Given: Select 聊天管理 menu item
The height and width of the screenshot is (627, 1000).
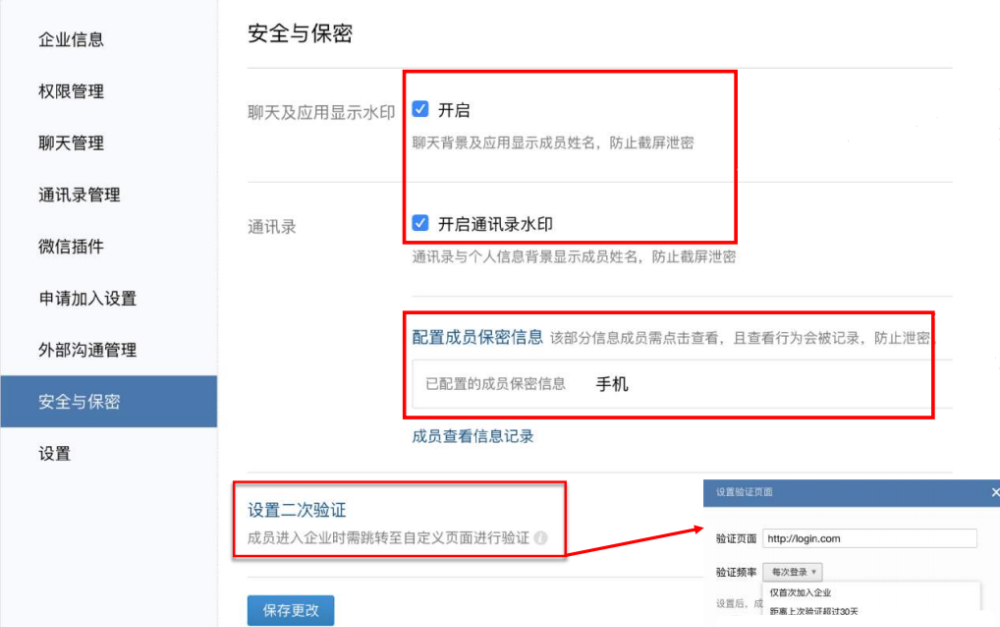Looking at the screenshot, I should point(71,143).
